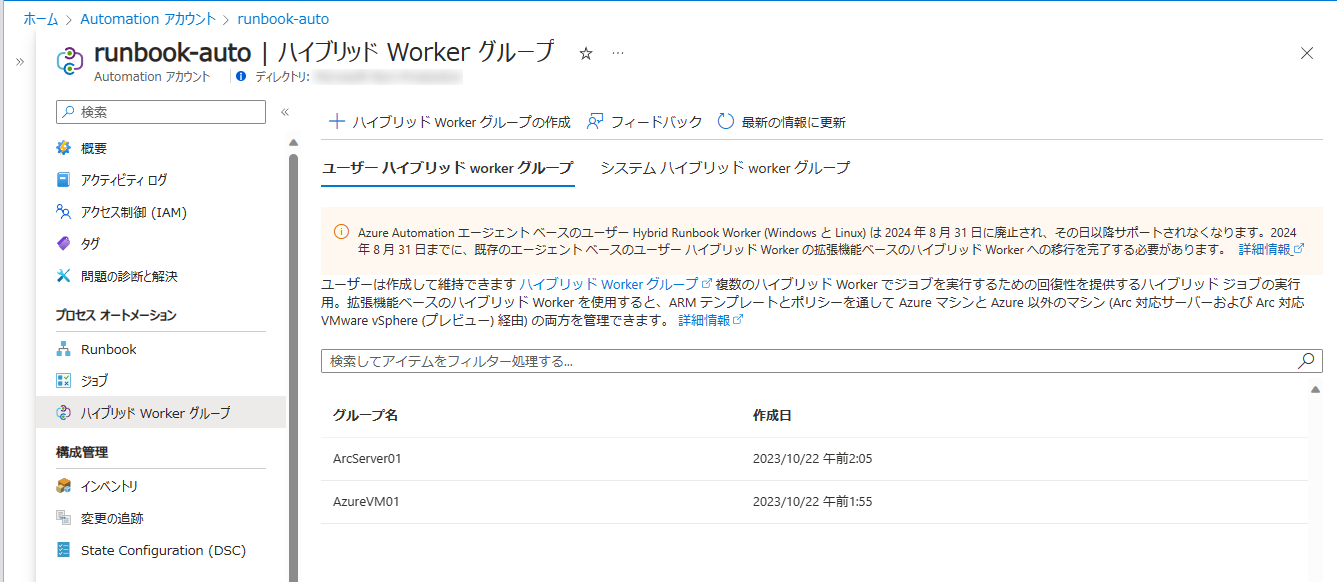Viewport: 1337px width, 582px height.
Task: Click the sidebar vertical scrollbar thumb
Action: coord(293,366)
